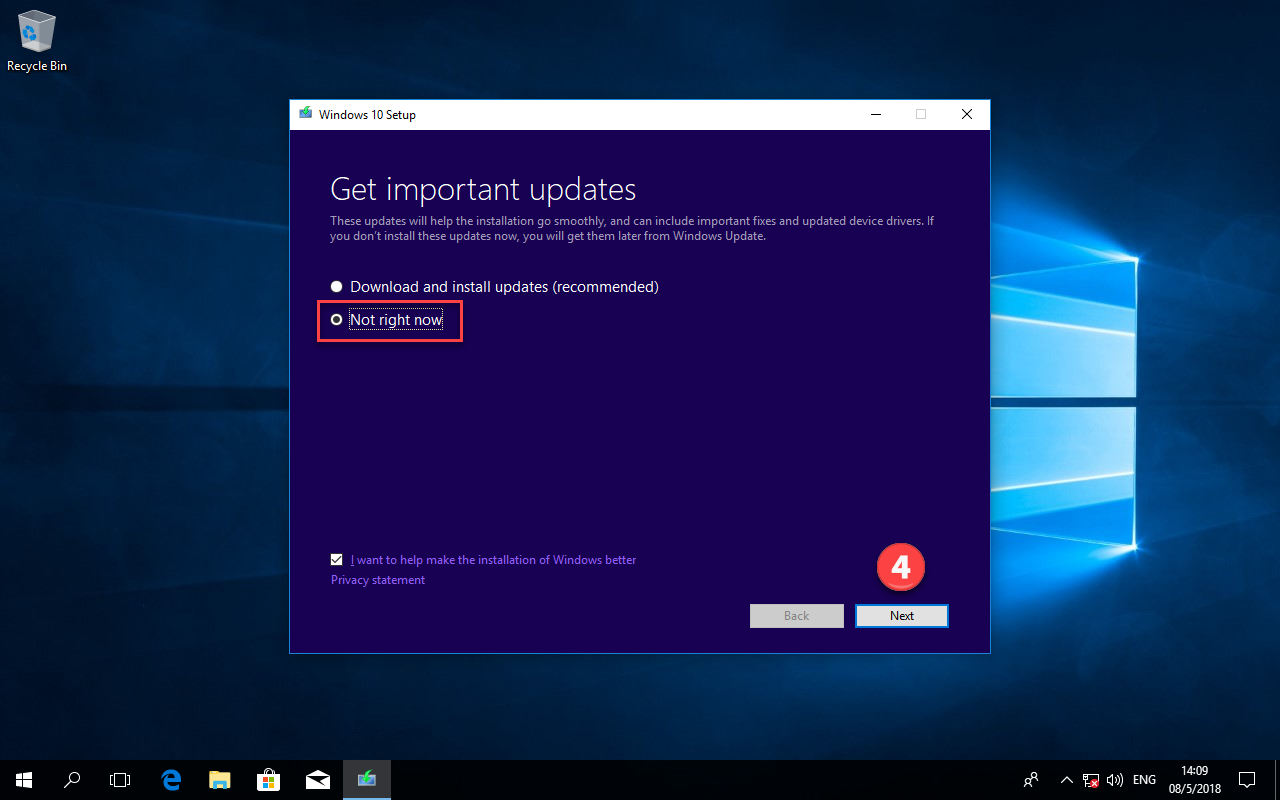This screenshot has width=1280, height=800.
Task: Switch the ENG input language indicator
Action: tap(1145, 780)
